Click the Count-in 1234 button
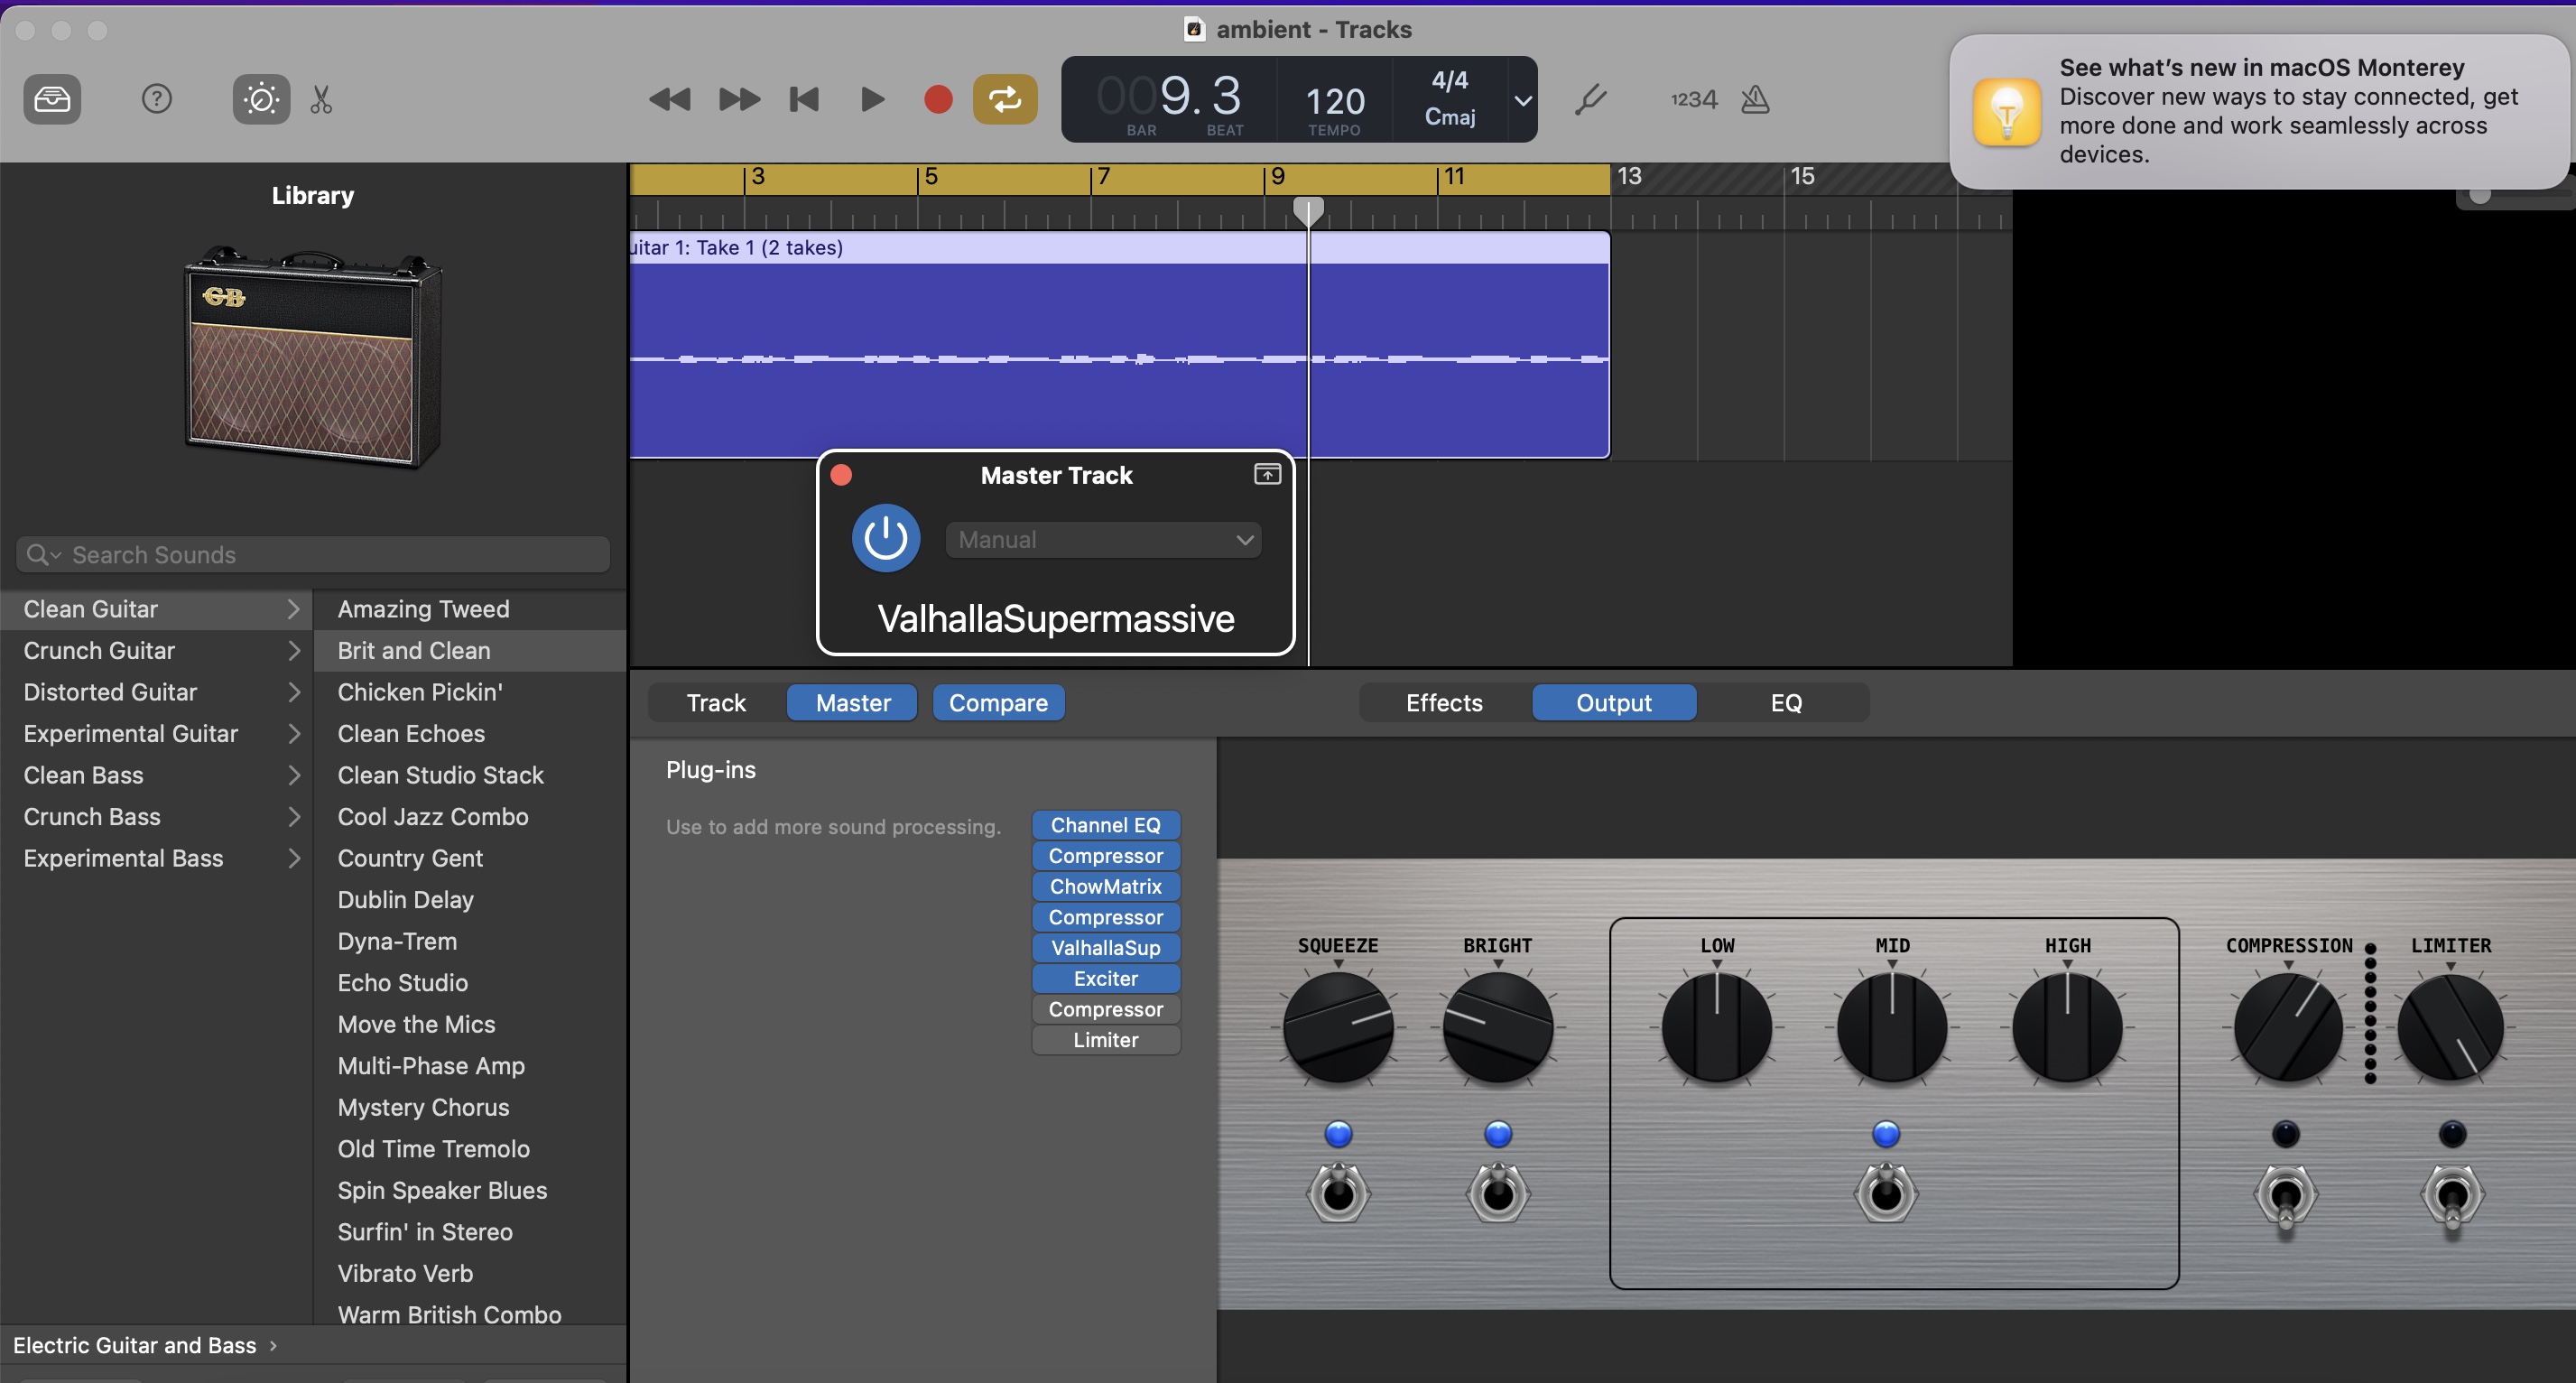This screenshot has width=2576, height=1383. (x=1693, y=99)
